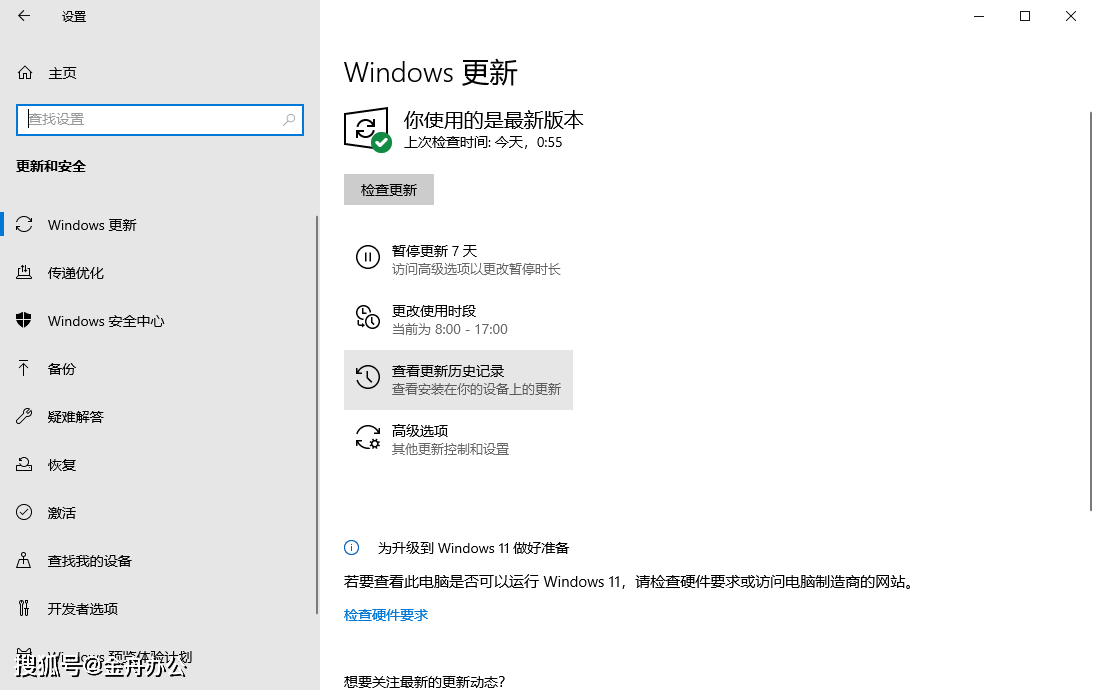Click the vertical scrollbar of the main pane
Viewport: 1094px width, 690px height.
1090,310
